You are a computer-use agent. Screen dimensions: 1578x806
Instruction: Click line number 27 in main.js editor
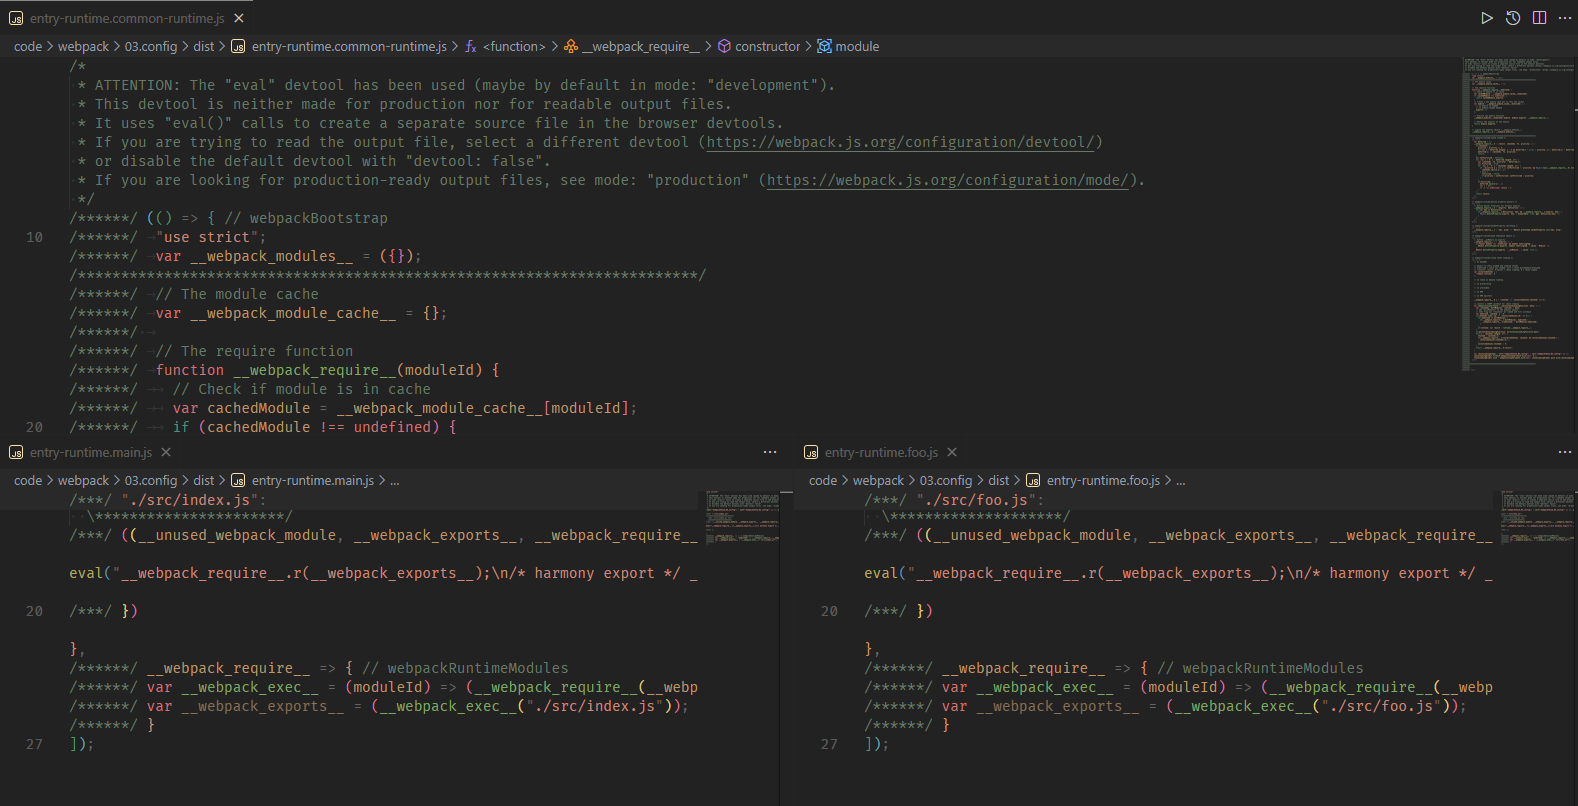pyautogui.click(x=35, y=744)
